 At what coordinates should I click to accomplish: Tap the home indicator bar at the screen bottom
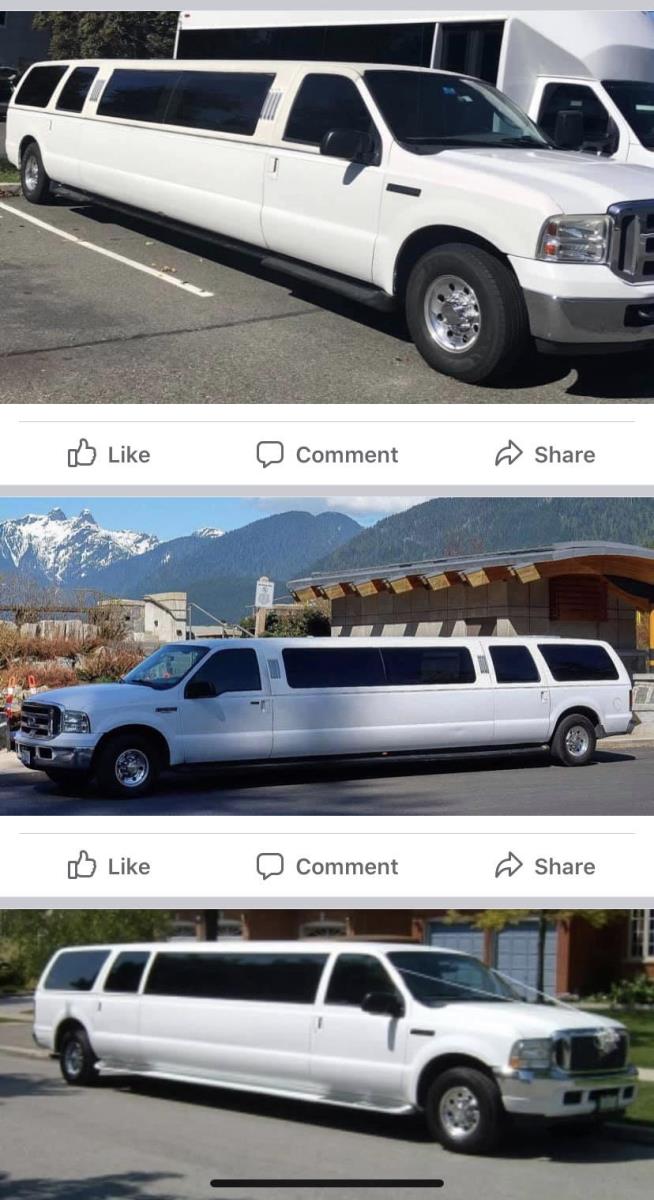point(327,1183)
